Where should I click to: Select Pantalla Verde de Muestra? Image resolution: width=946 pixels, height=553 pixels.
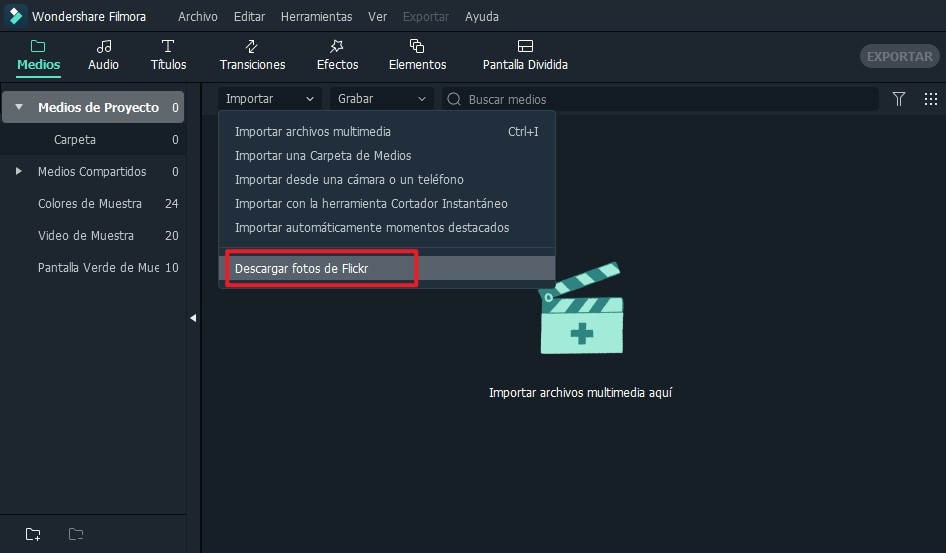93,267
